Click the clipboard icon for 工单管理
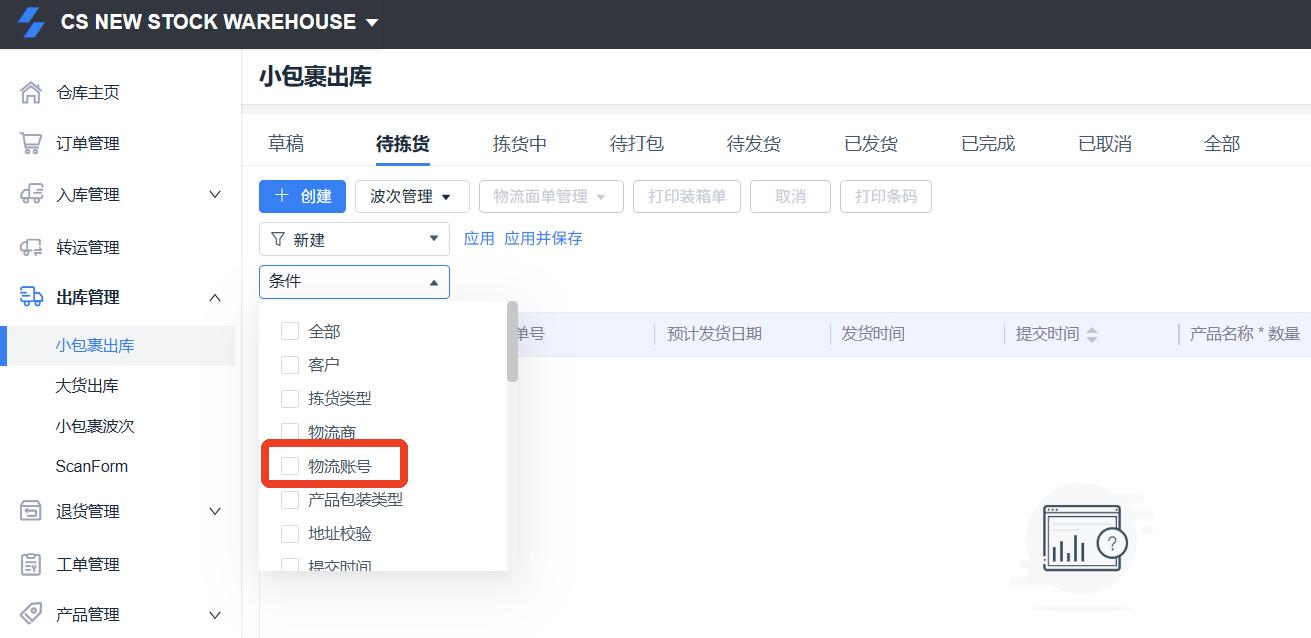This screenshot has height=638, width=1311. coord(31,564)
